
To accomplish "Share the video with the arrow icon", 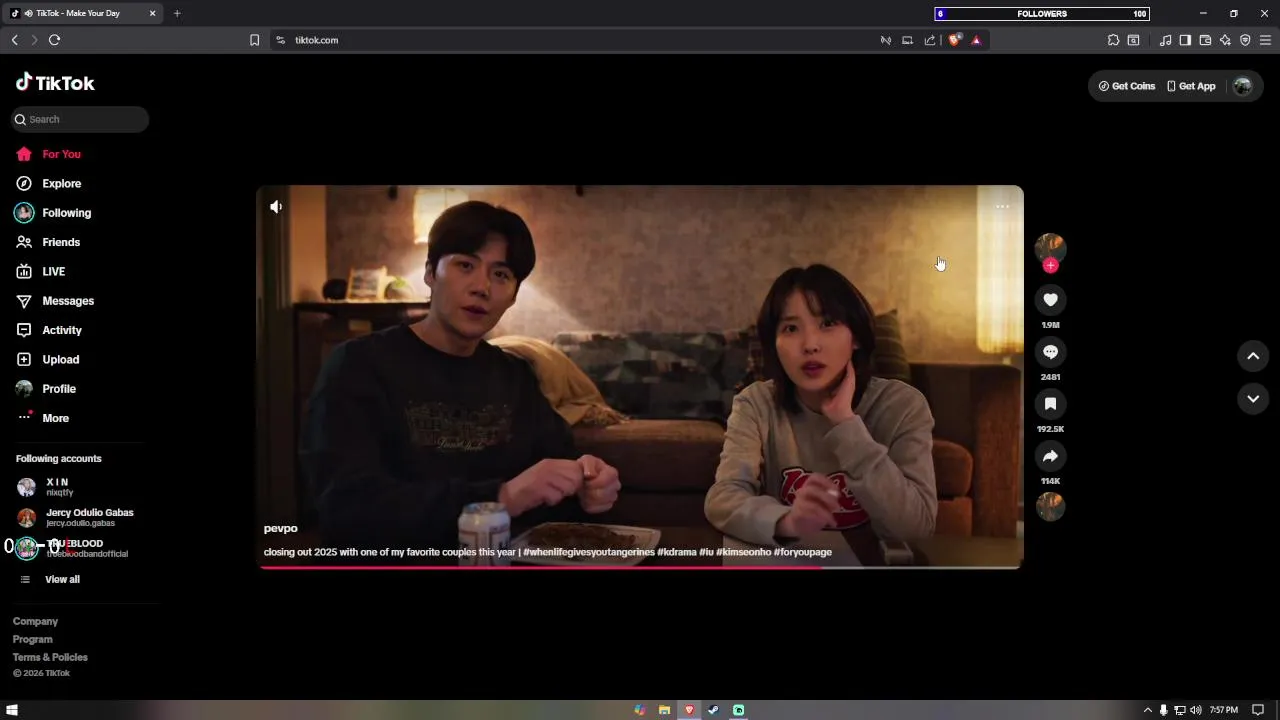I will point(1050,456).
